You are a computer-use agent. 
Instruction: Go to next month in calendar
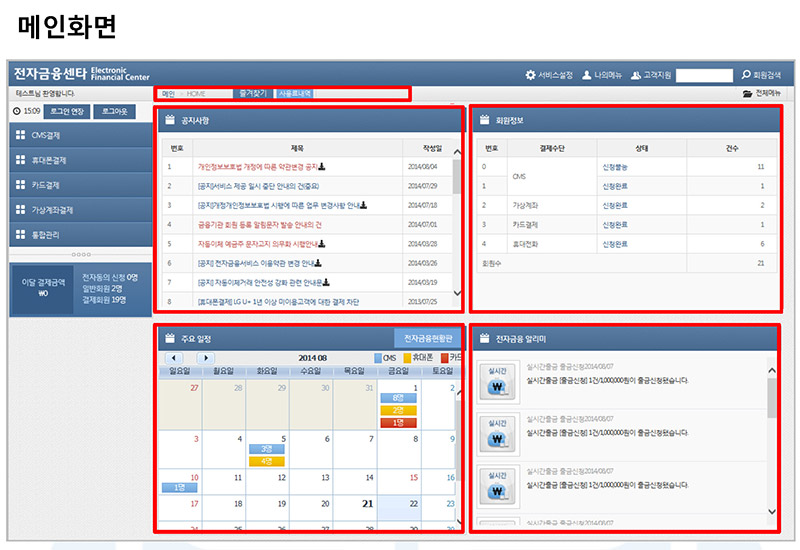pos(205,357)
